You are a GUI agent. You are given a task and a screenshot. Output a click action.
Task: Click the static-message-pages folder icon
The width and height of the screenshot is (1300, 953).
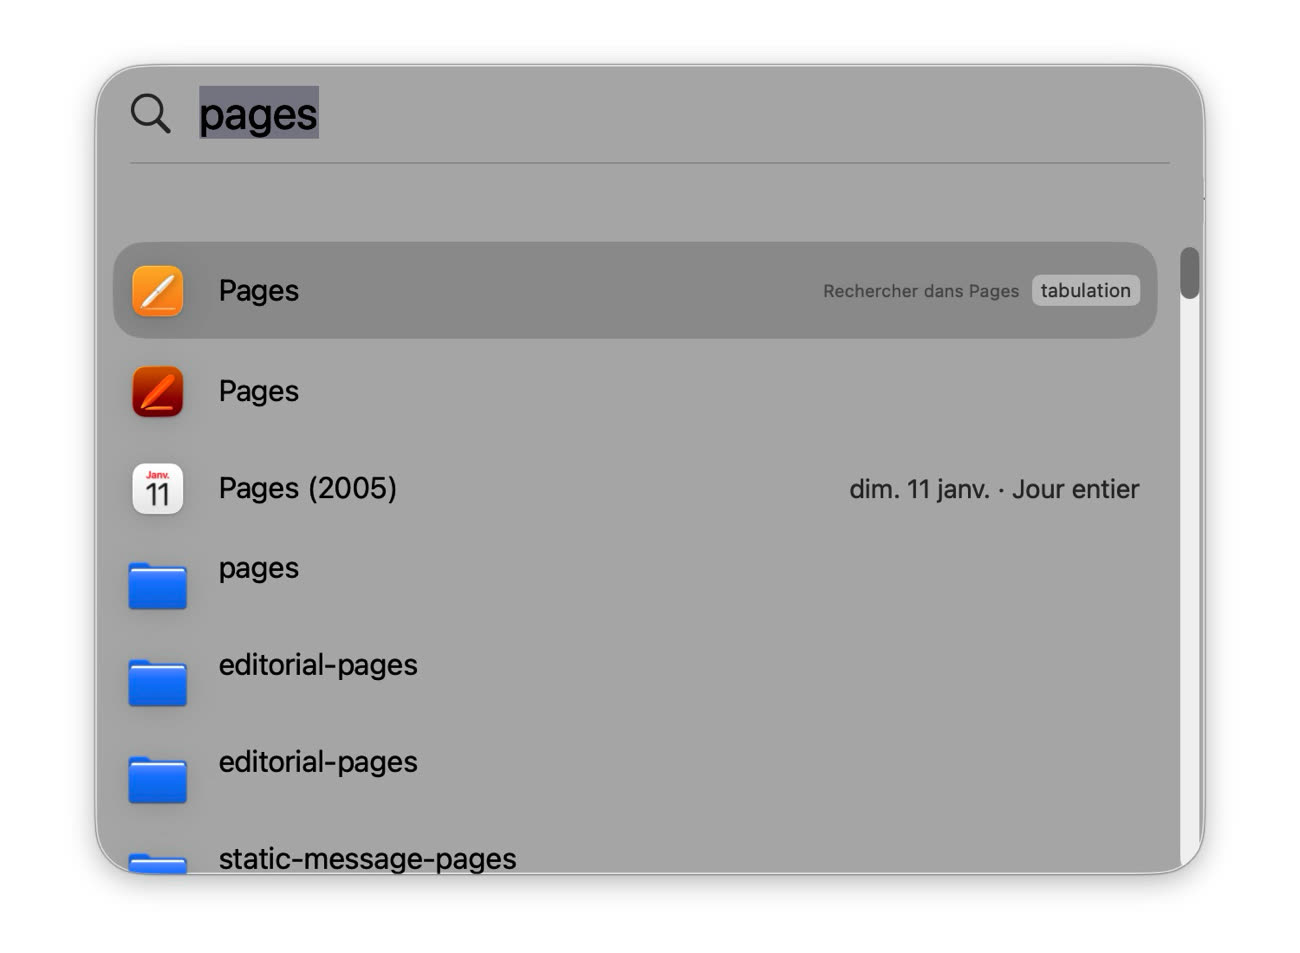pos(158,862)
